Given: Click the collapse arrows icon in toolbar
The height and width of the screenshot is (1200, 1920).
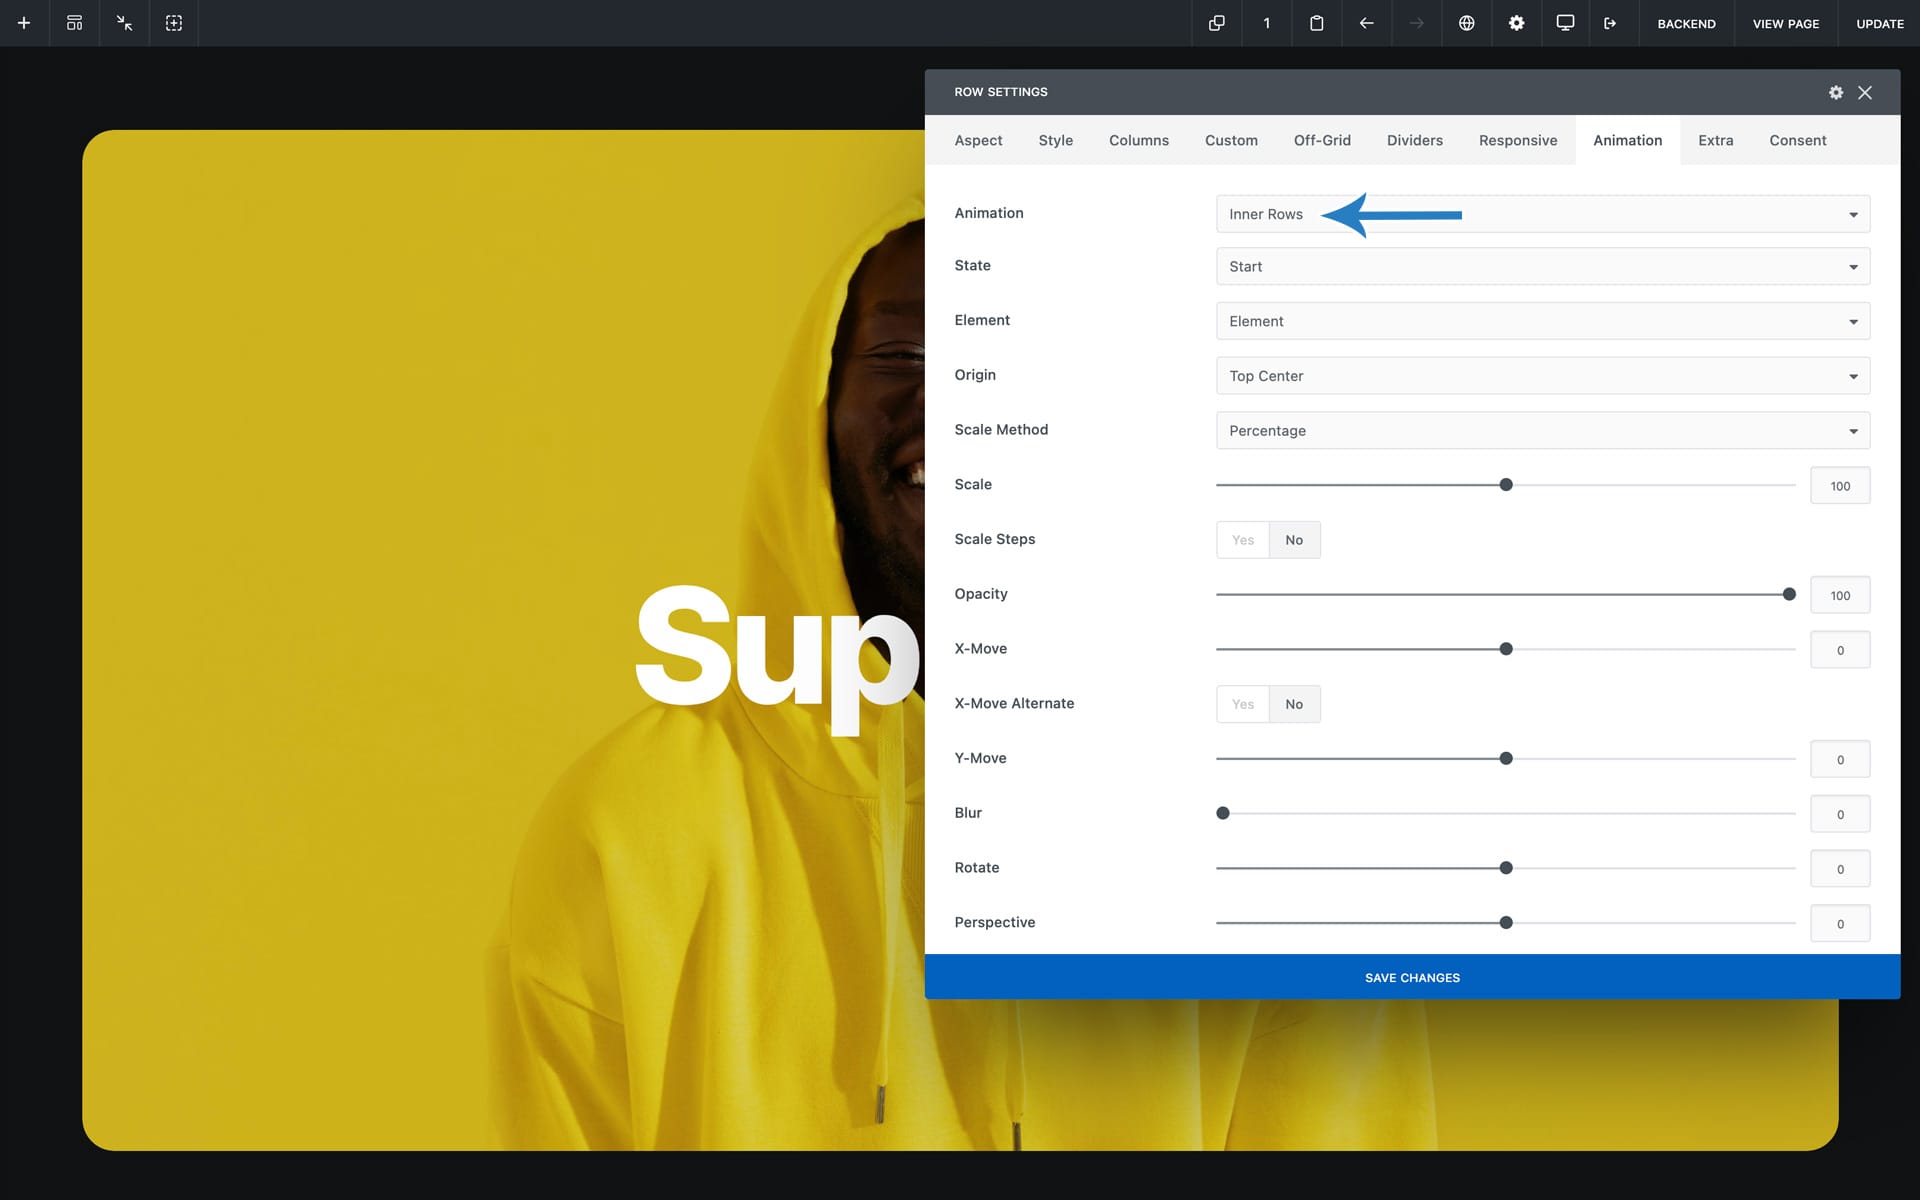Looking at the screenshot, I should coord(124,23).
